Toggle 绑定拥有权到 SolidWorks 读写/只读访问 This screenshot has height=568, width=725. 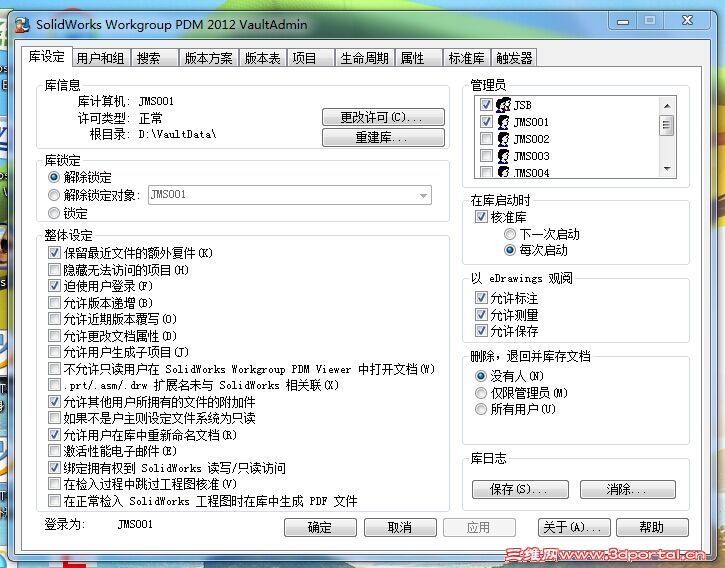[54, 468]
